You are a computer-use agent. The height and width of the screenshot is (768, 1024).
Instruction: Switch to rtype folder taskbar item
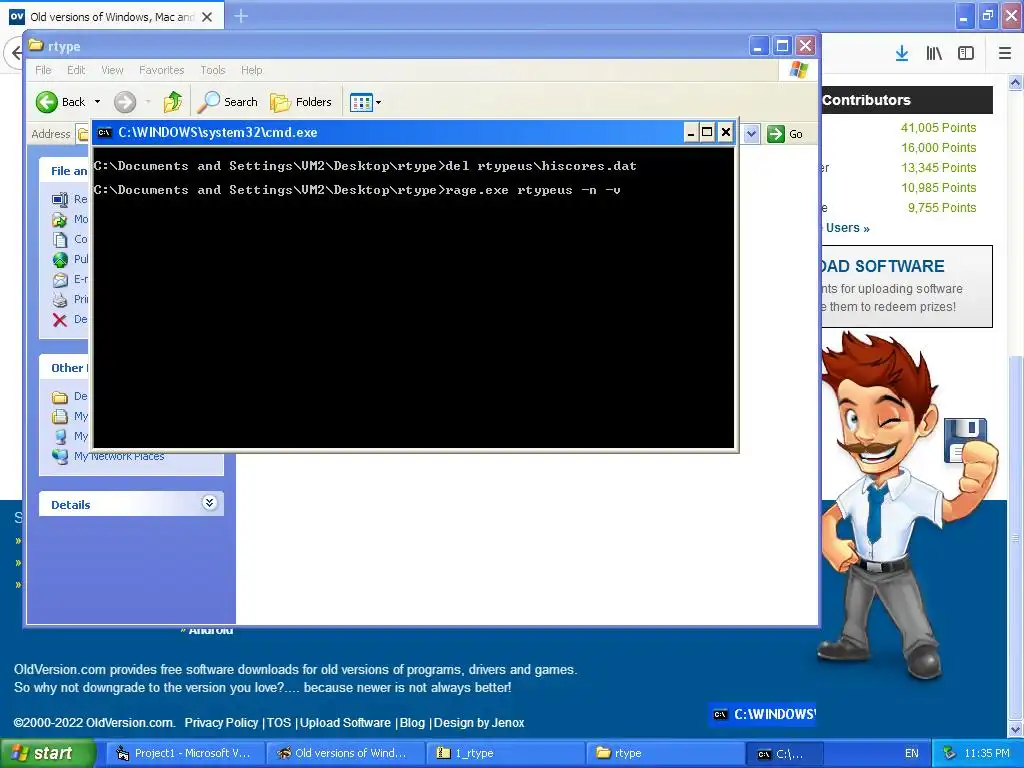pos(665,754)
